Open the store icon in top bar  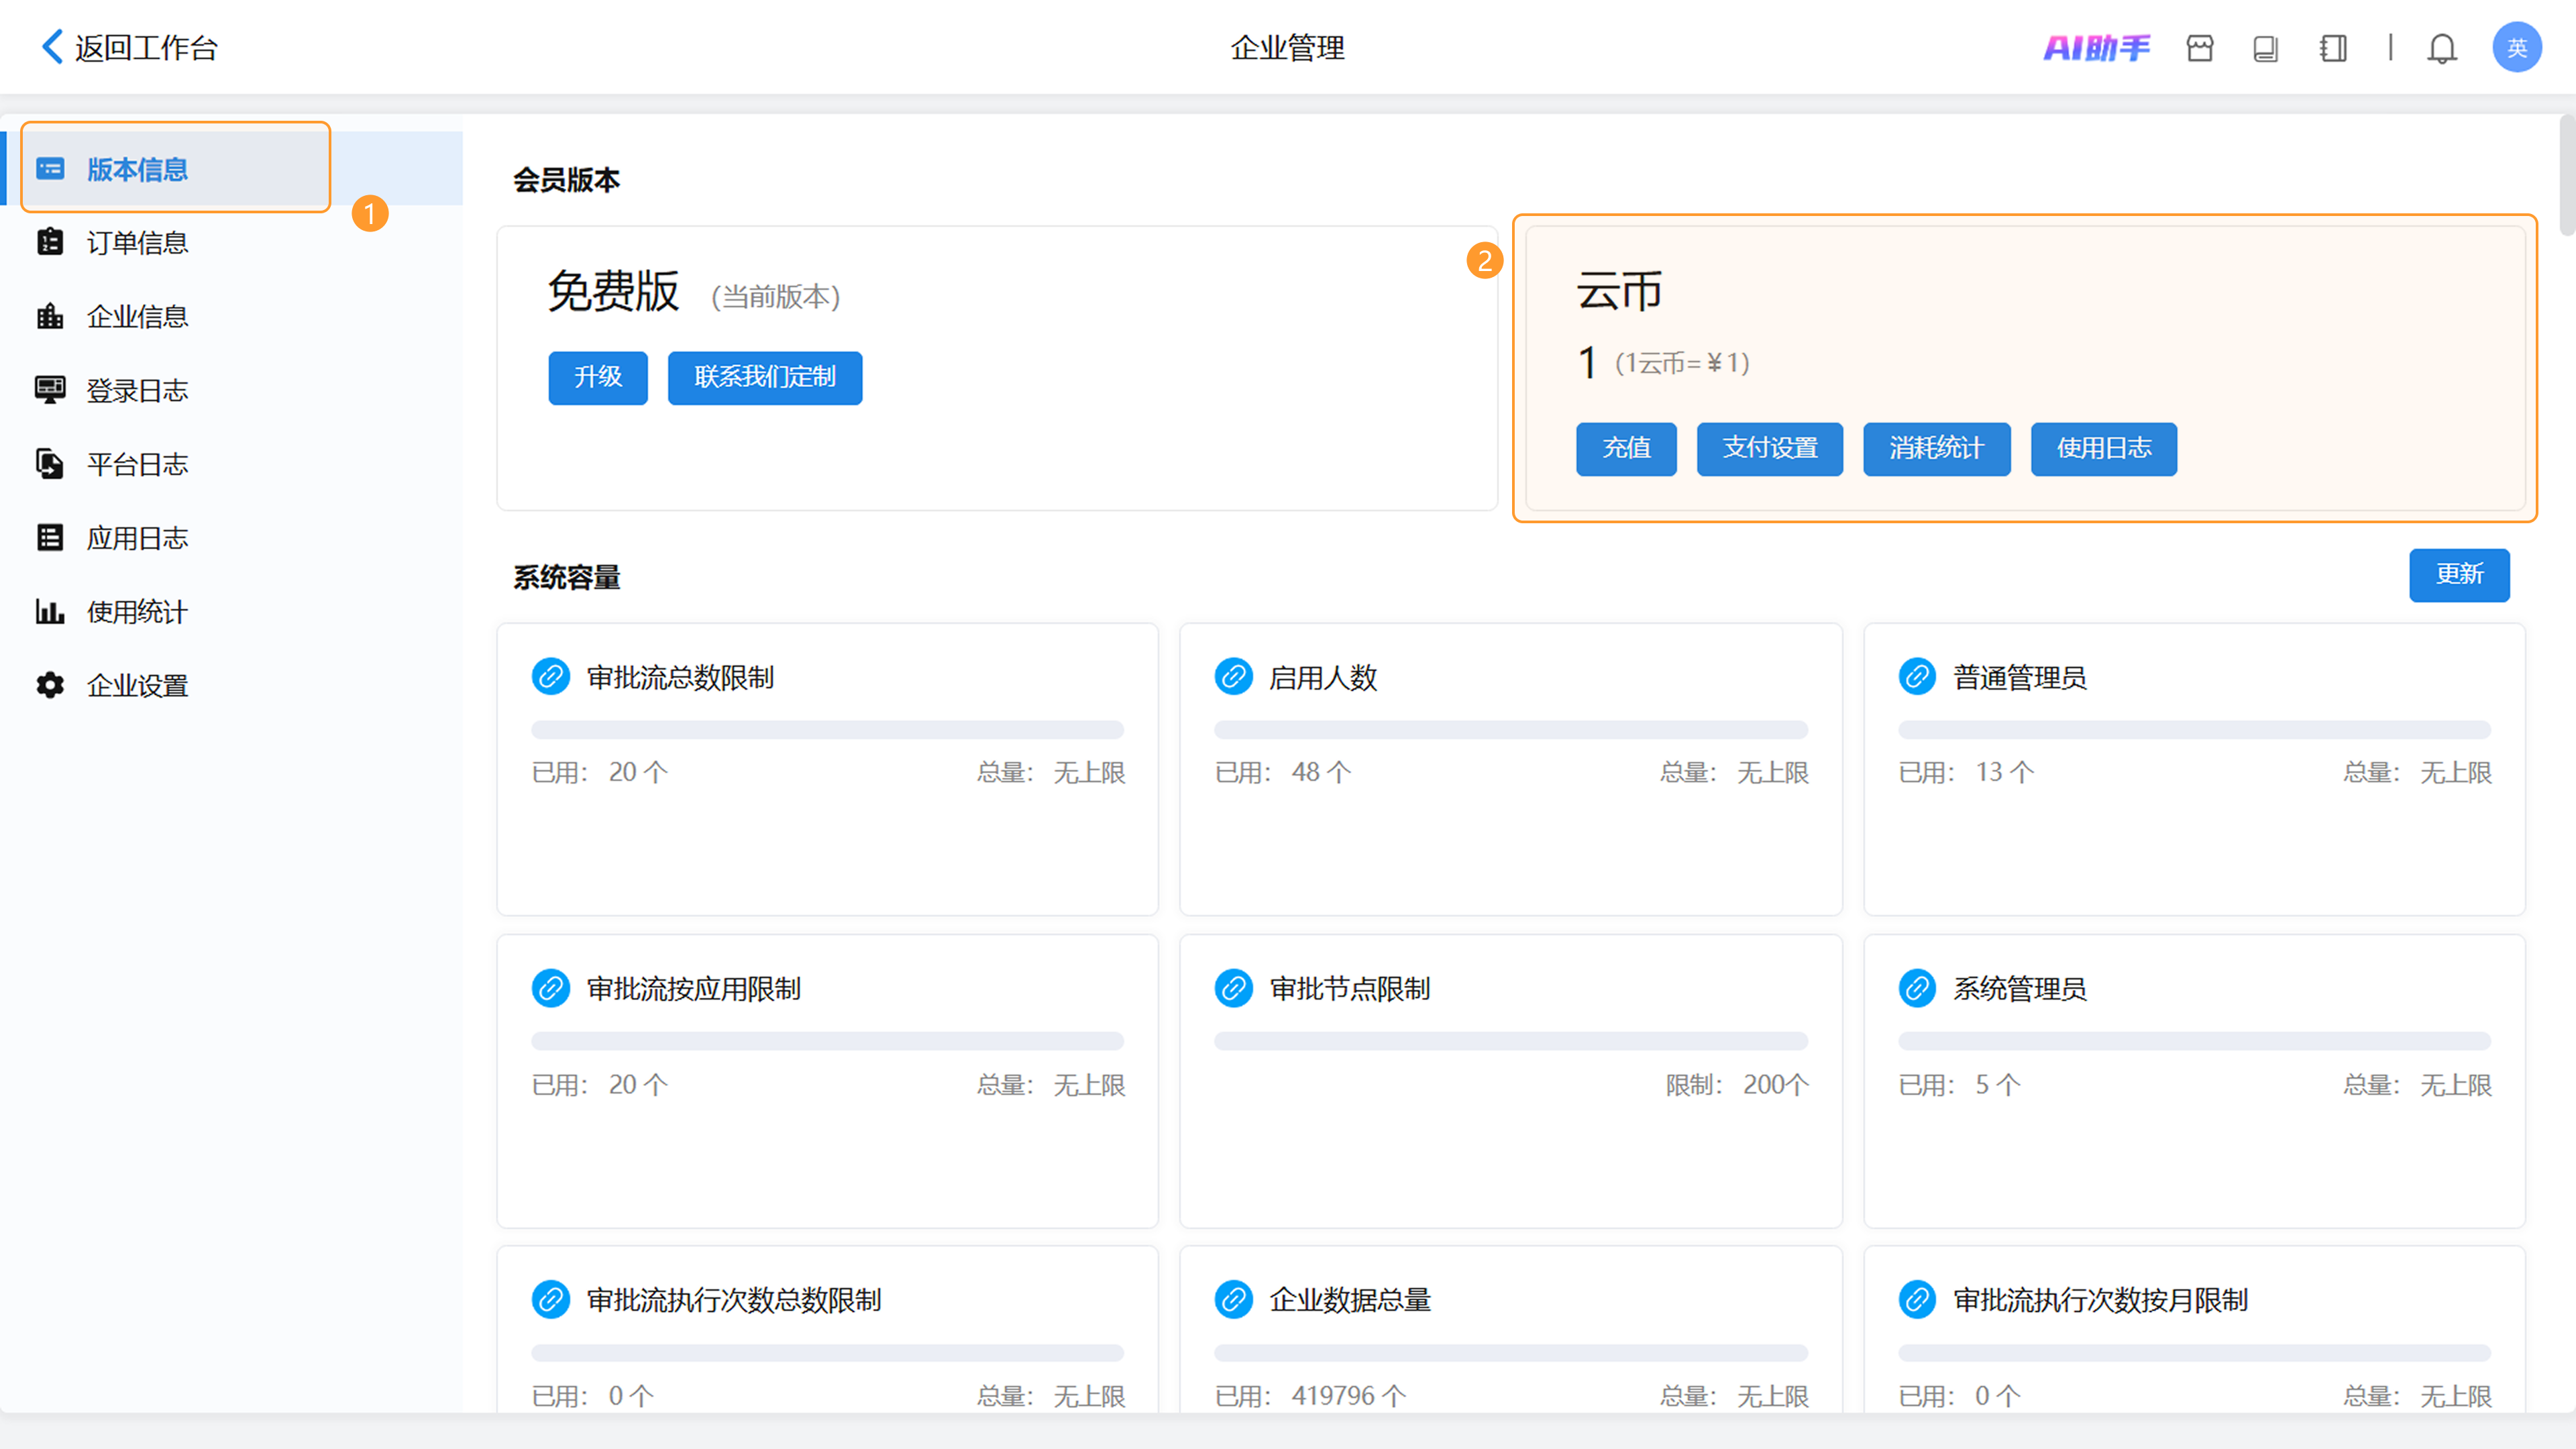point(2200,48)
